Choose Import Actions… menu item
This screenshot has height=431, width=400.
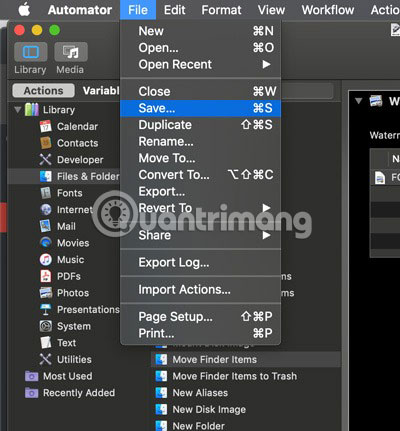click(x=200, y=289)
